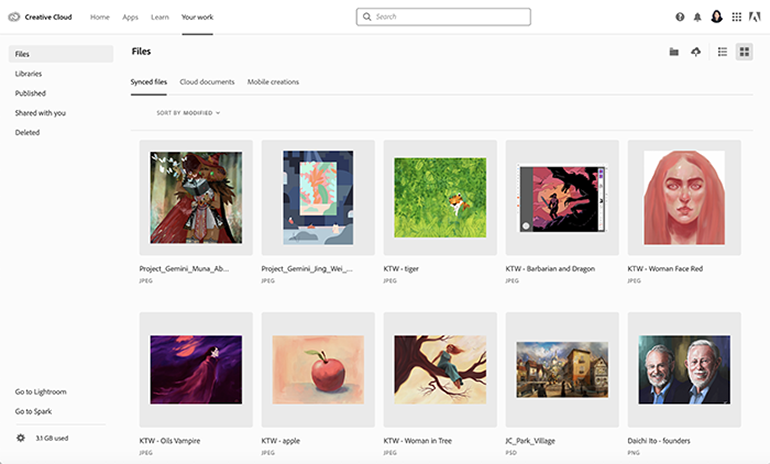Viewport: 770px width, 464px height.
Task: Click the cloud upload icon
Action: pyautogui.click(x=696, y=52)
